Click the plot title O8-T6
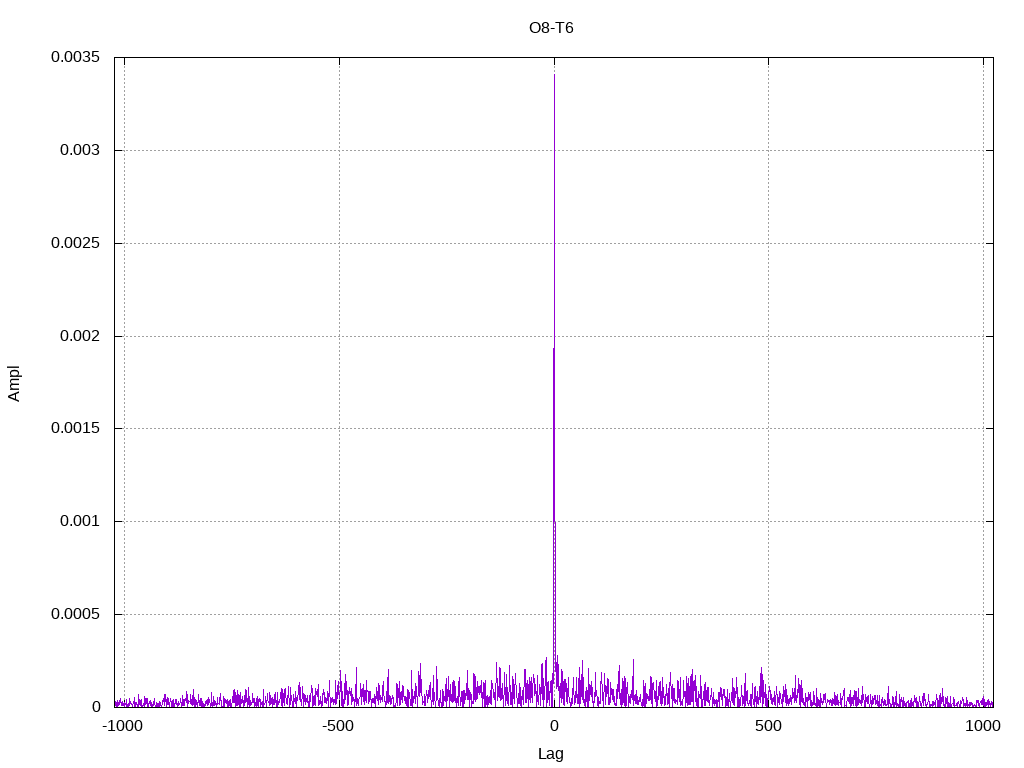The height and width of the screenshot is (768, 1024). click(x=551, y=27)
